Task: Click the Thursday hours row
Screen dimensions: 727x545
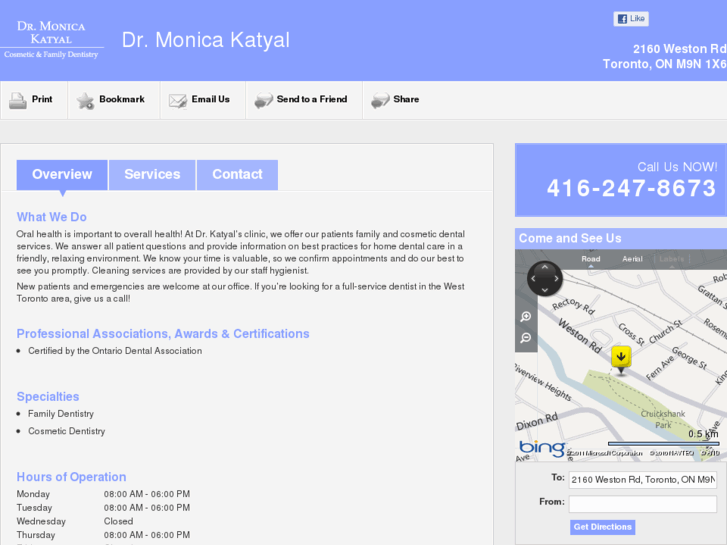Action: [103, 535]
